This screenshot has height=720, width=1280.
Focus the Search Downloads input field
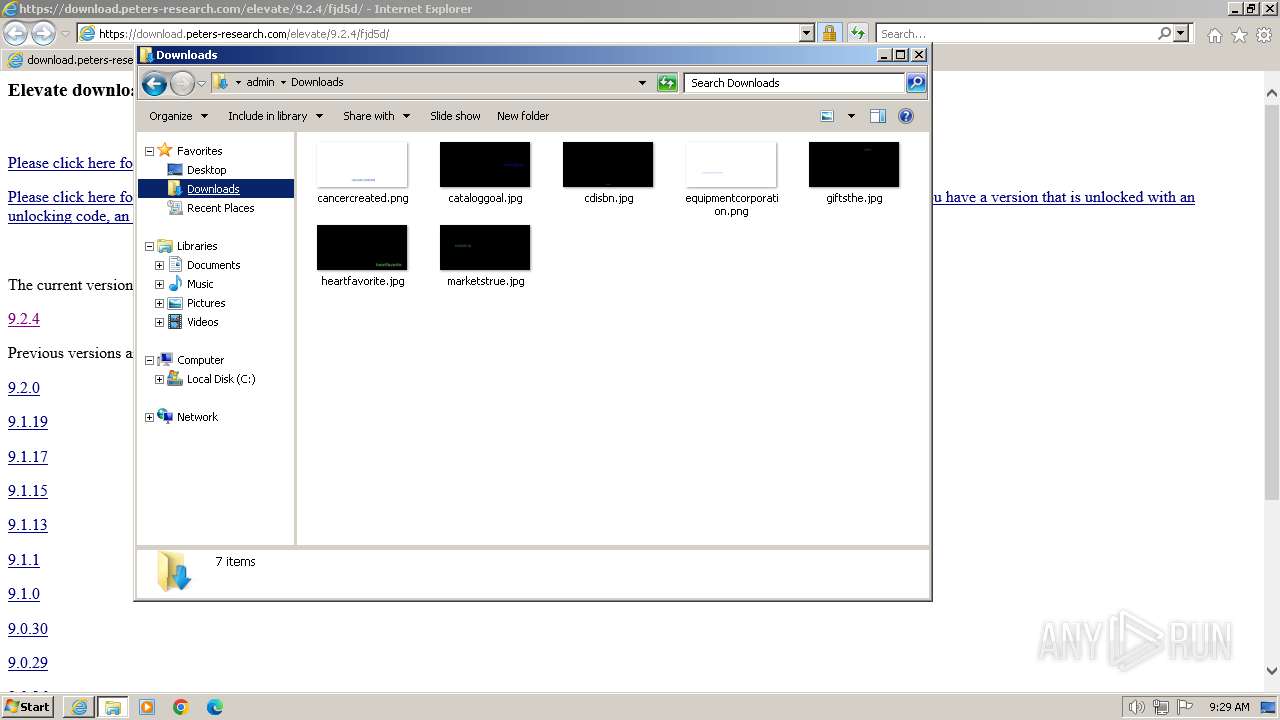pyautogui.click(x=795, y=83)
